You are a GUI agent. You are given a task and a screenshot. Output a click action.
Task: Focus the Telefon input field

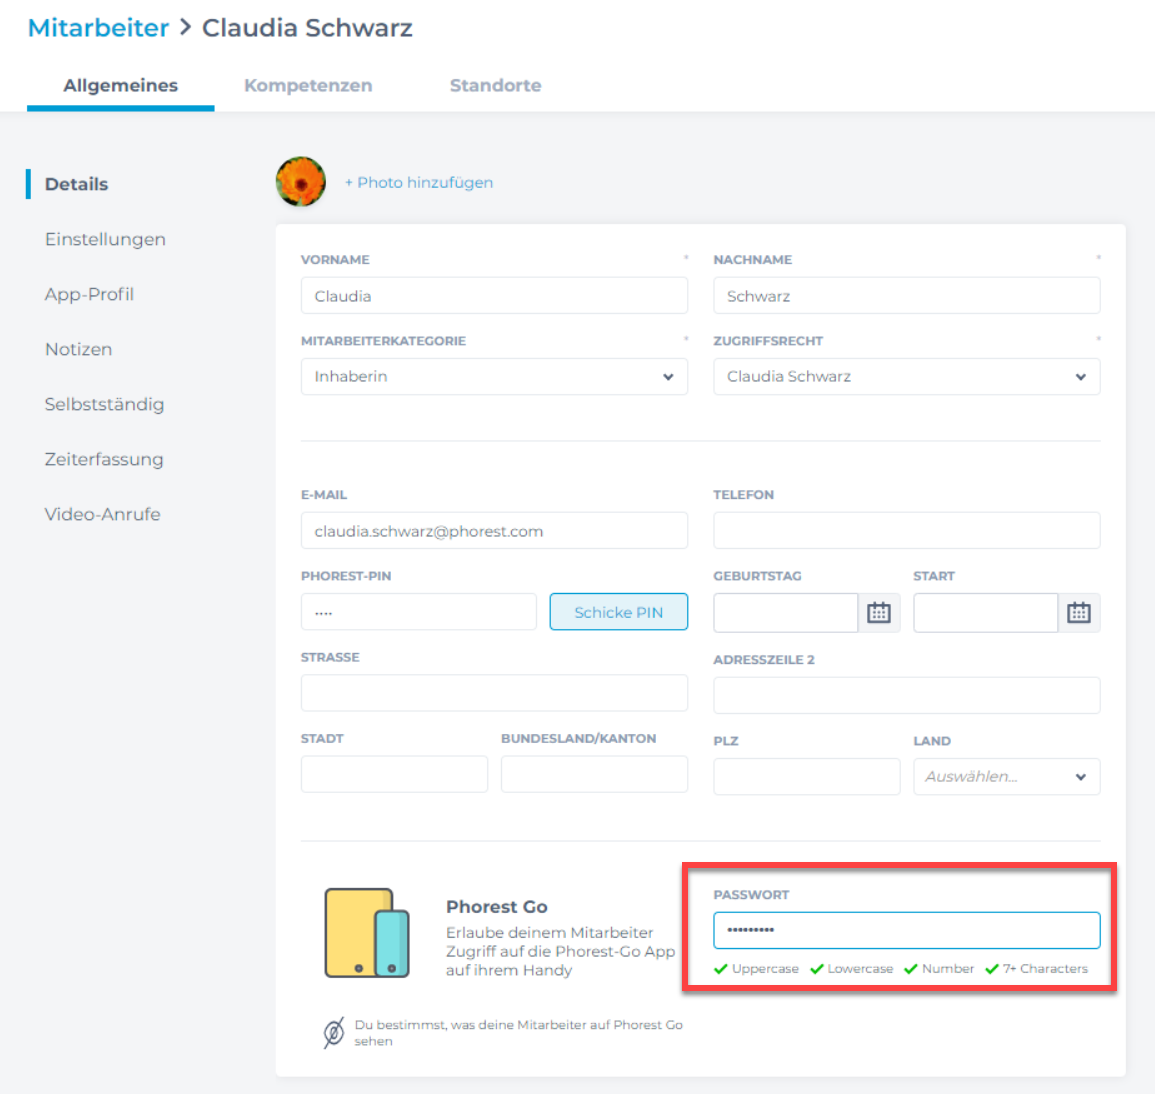[906, 531]
